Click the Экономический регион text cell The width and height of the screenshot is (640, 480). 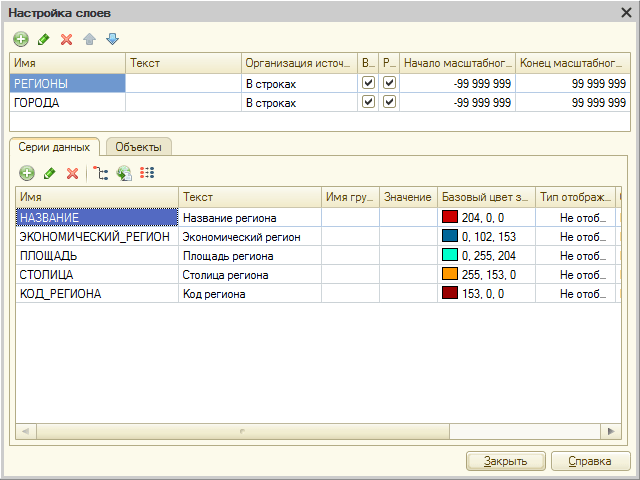click(x=250, y=237)
